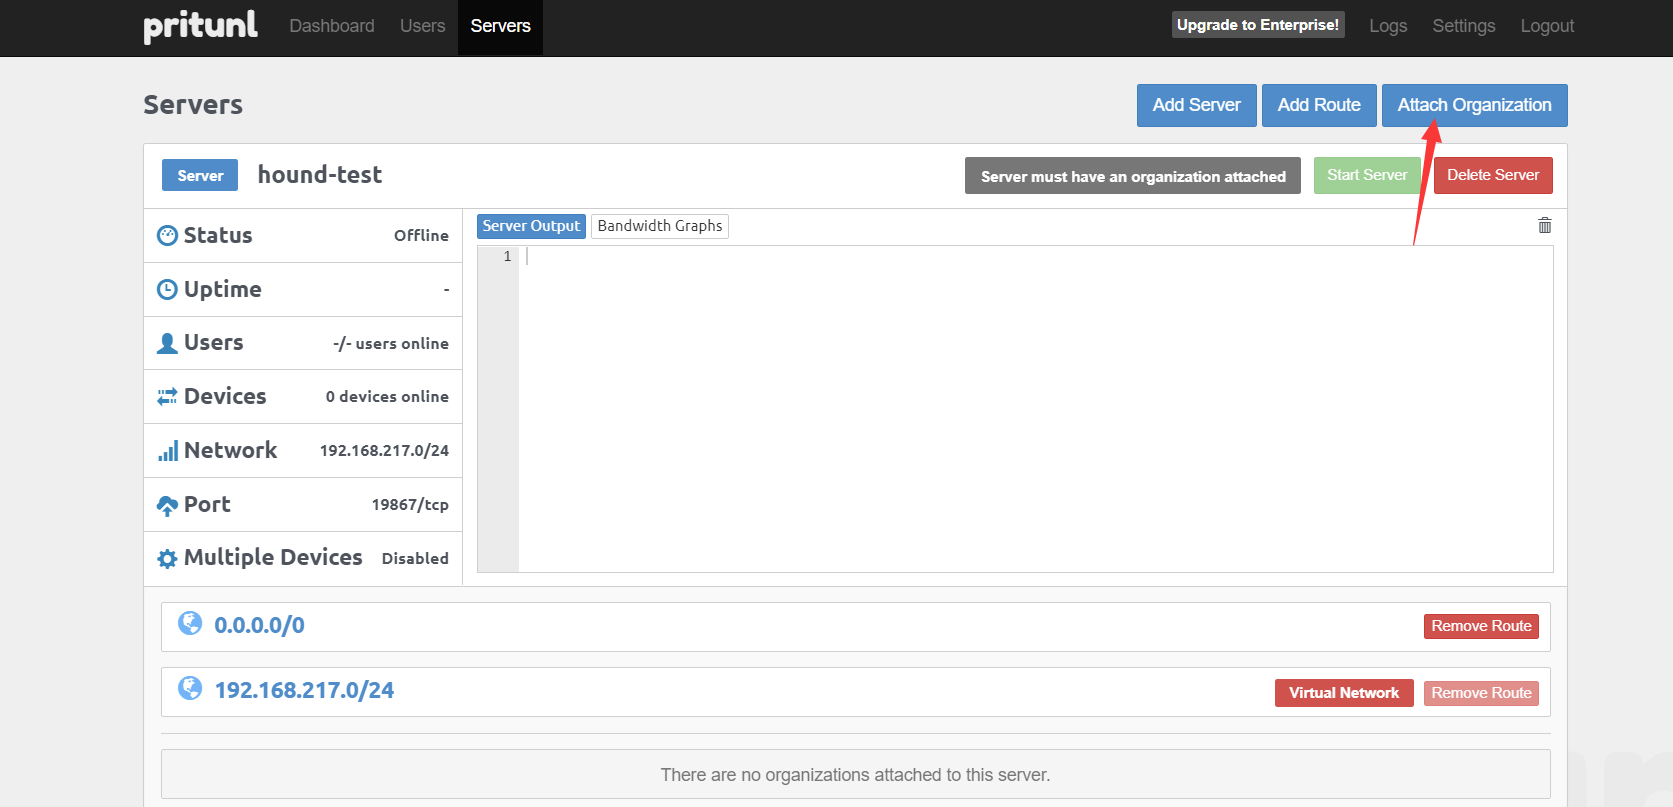Click the Delete Server button

pos(1493,175)
